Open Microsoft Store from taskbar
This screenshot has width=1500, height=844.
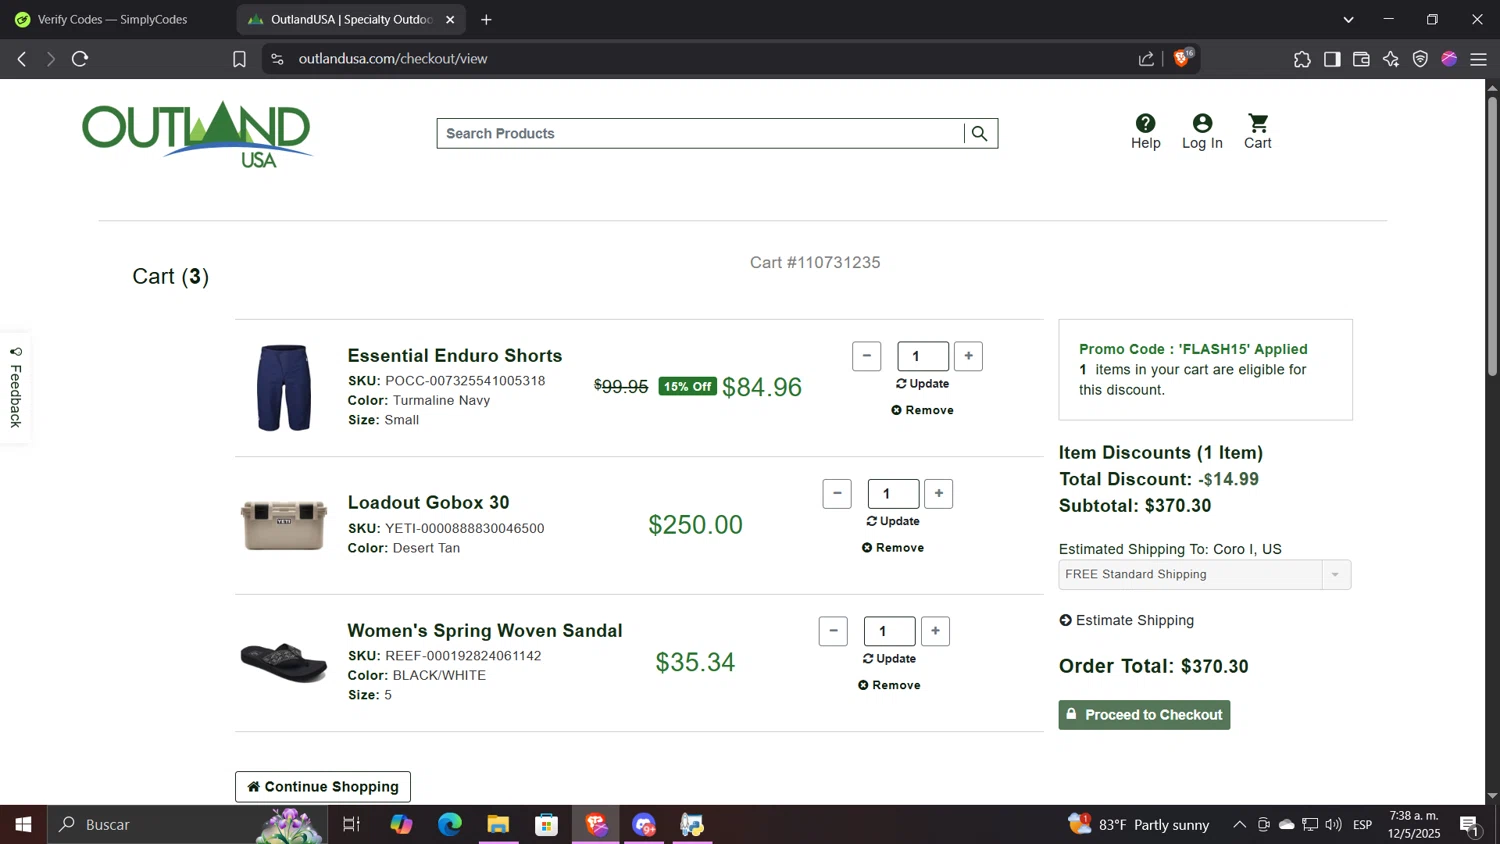tap(546, 825)
